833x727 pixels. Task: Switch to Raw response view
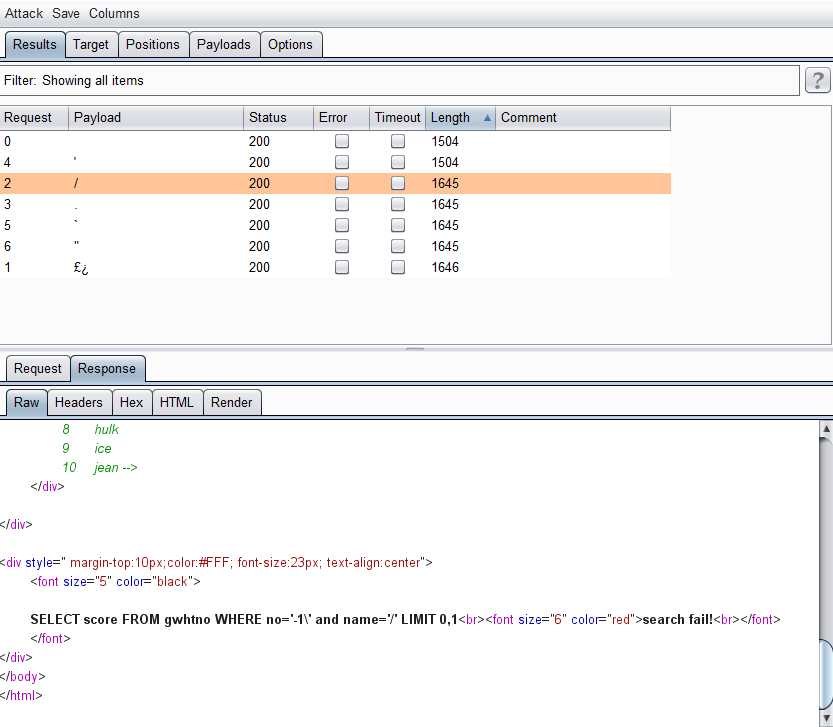point(27,402)
